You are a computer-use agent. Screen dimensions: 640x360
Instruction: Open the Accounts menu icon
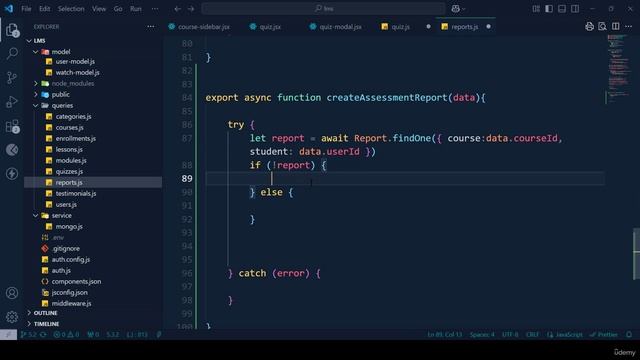(12, 293)
